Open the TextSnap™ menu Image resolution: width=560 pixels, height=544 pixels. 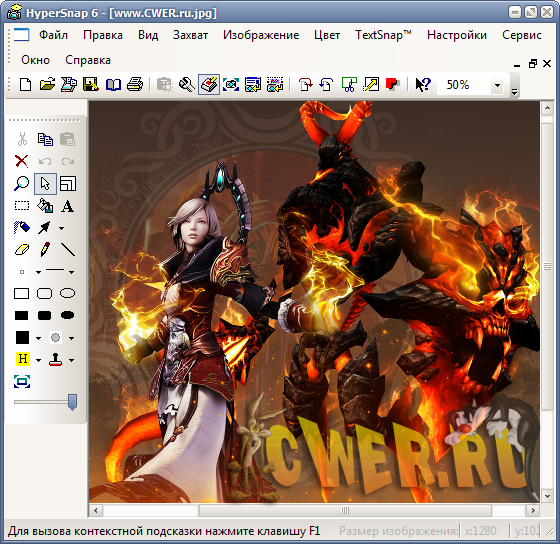(383, 35)
